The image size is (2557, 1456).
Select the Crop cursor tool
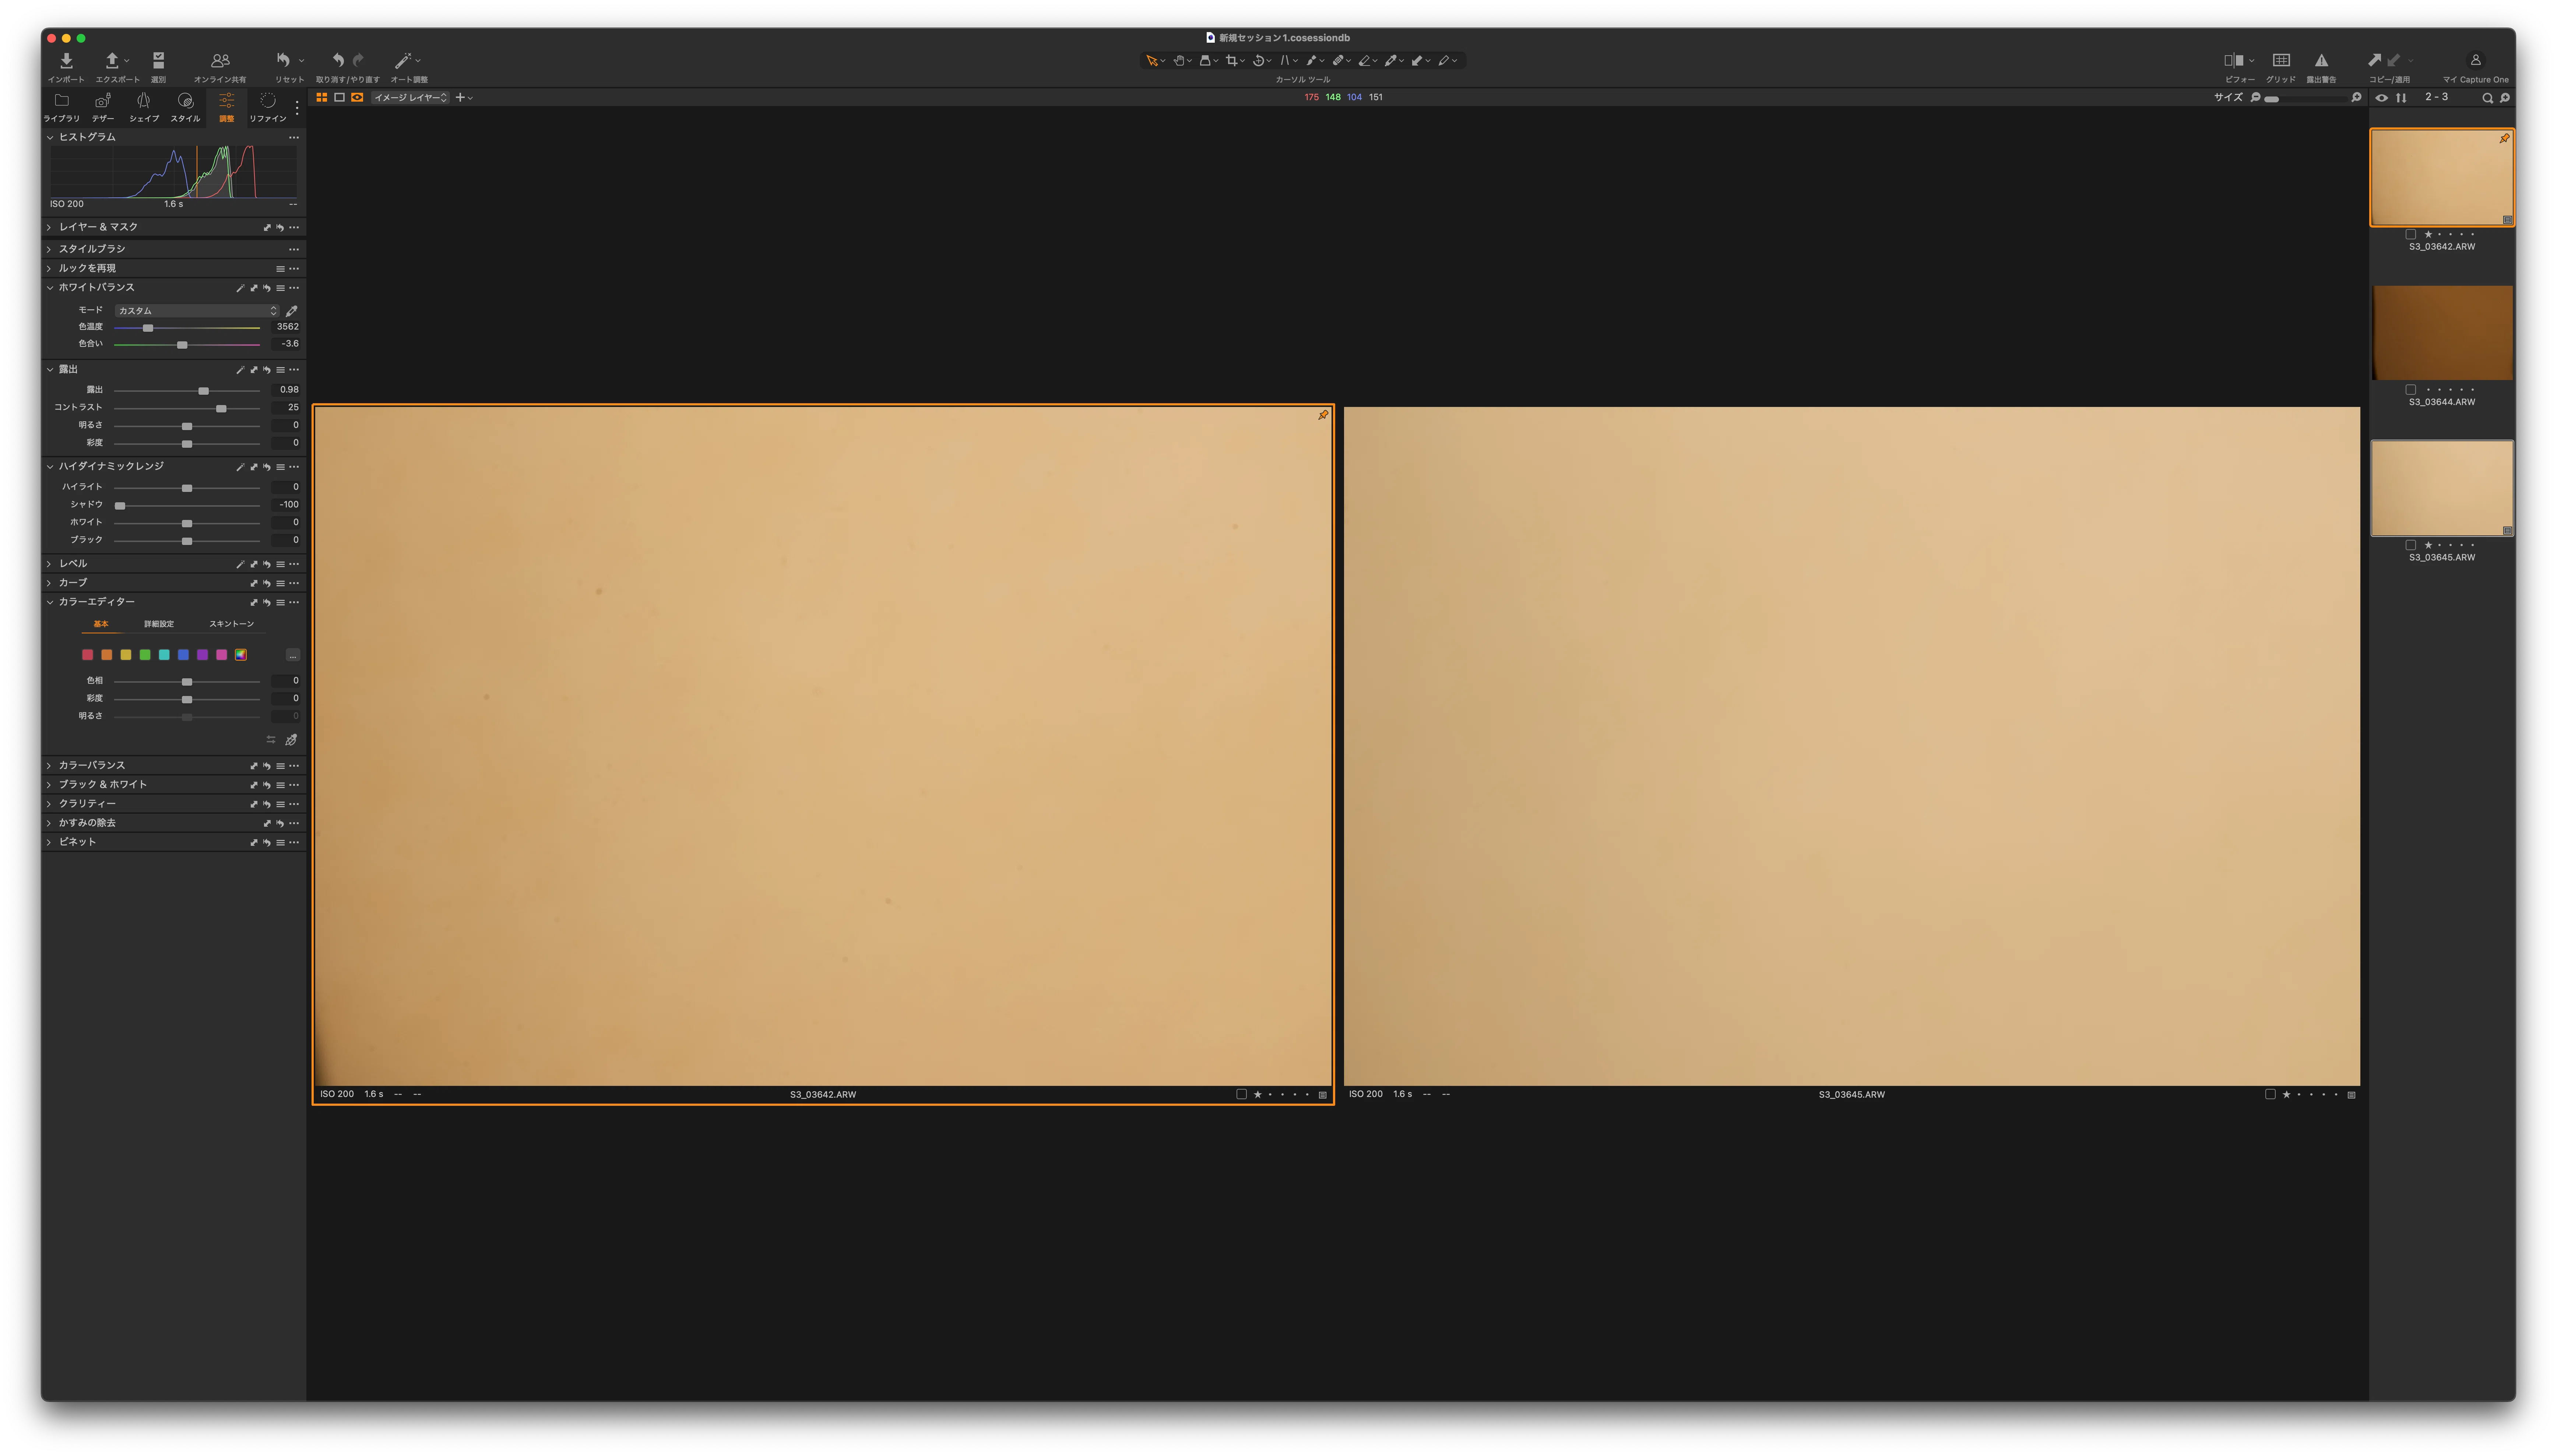tap(1232, 61)
